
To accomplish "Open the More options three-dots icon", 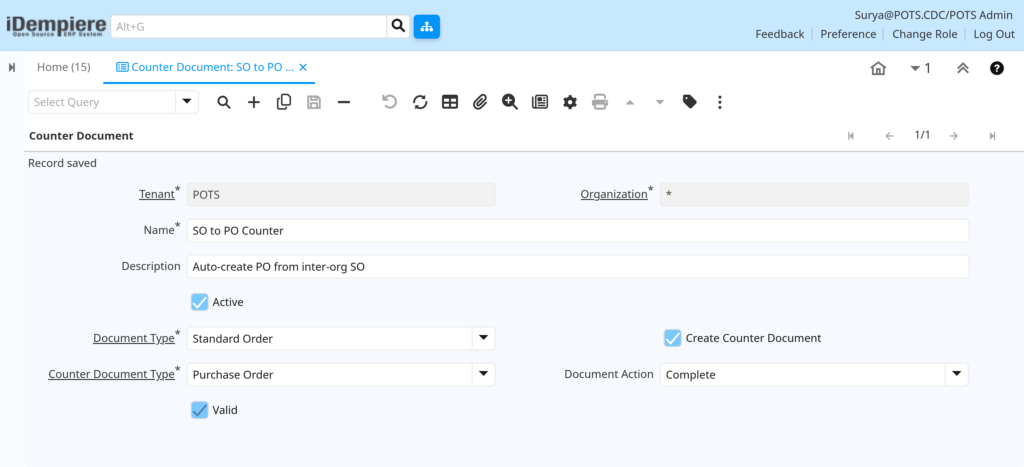I will [x=720, y=102].
